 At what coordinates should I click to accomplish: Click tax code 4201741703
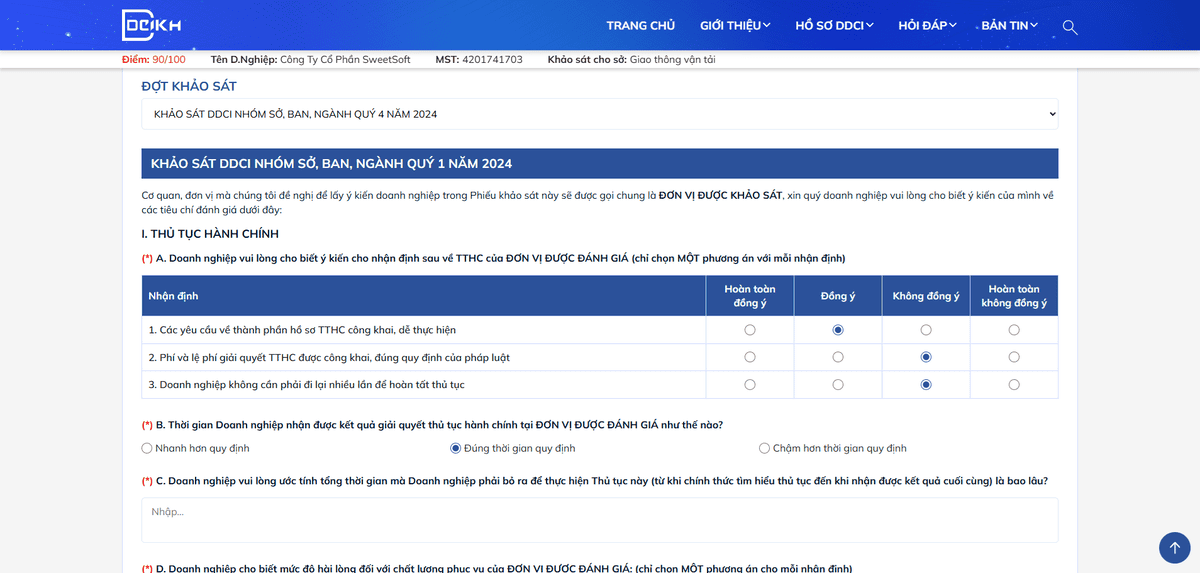(x=493, y=60)
